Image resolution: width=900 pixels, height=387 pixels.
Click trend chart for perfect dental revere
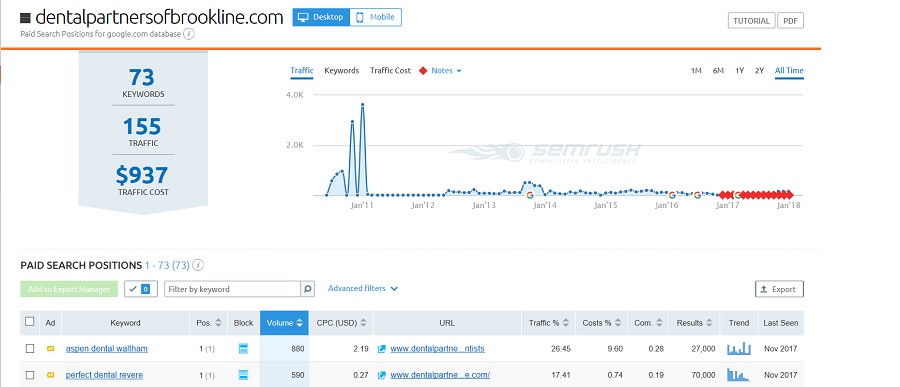click(739, 375)
